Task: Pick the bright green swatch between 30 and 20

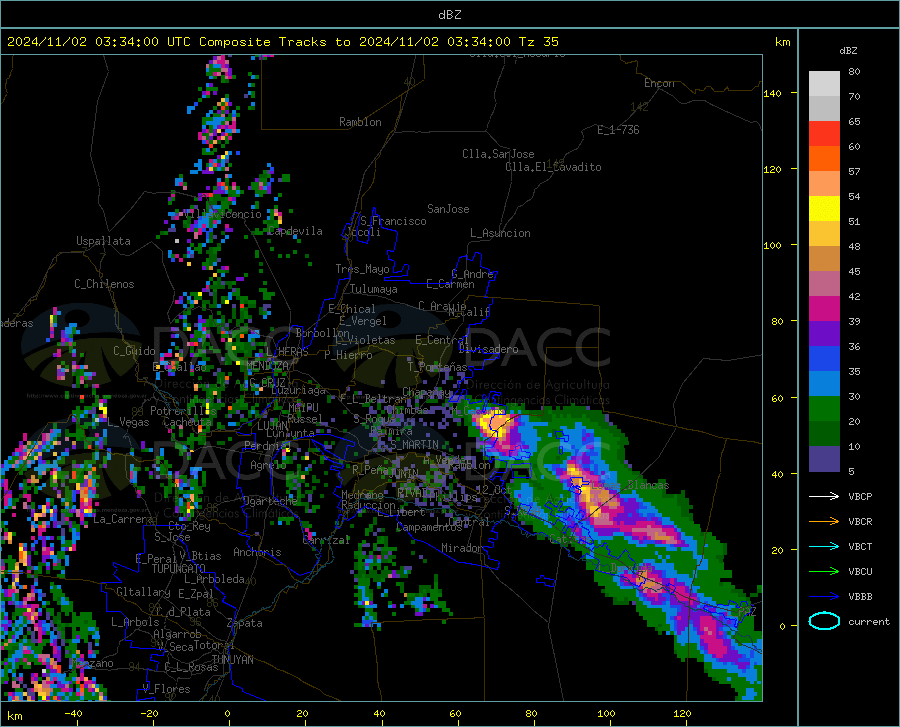Action: (824, 409)
